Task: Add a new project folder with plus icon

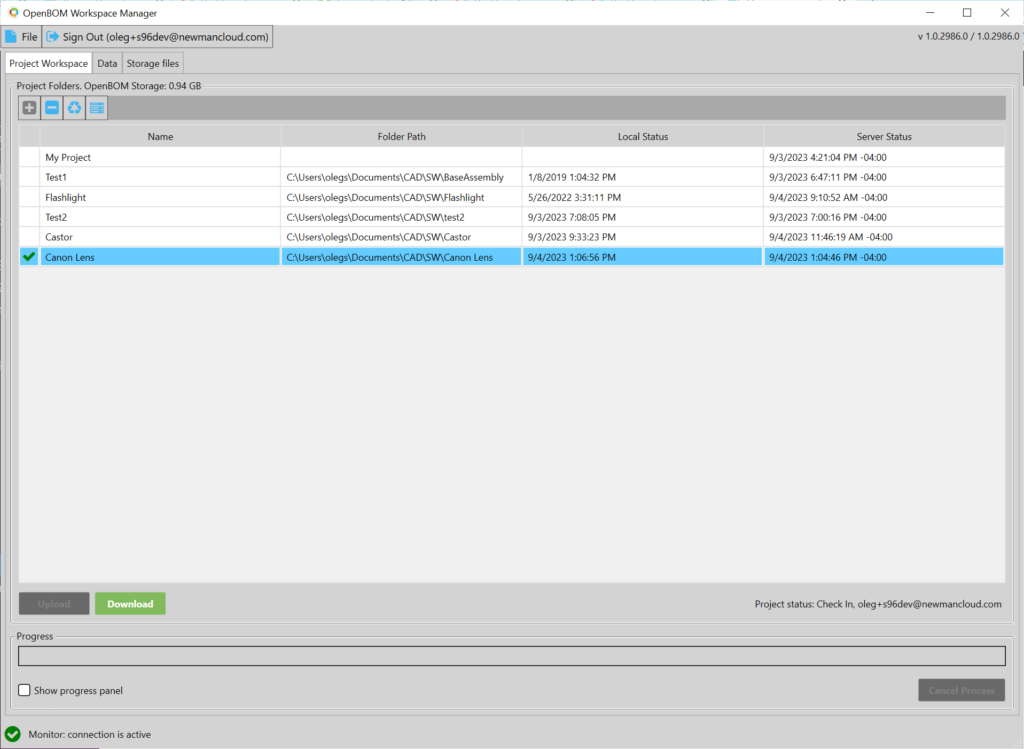Action: [x=29, y=108]
